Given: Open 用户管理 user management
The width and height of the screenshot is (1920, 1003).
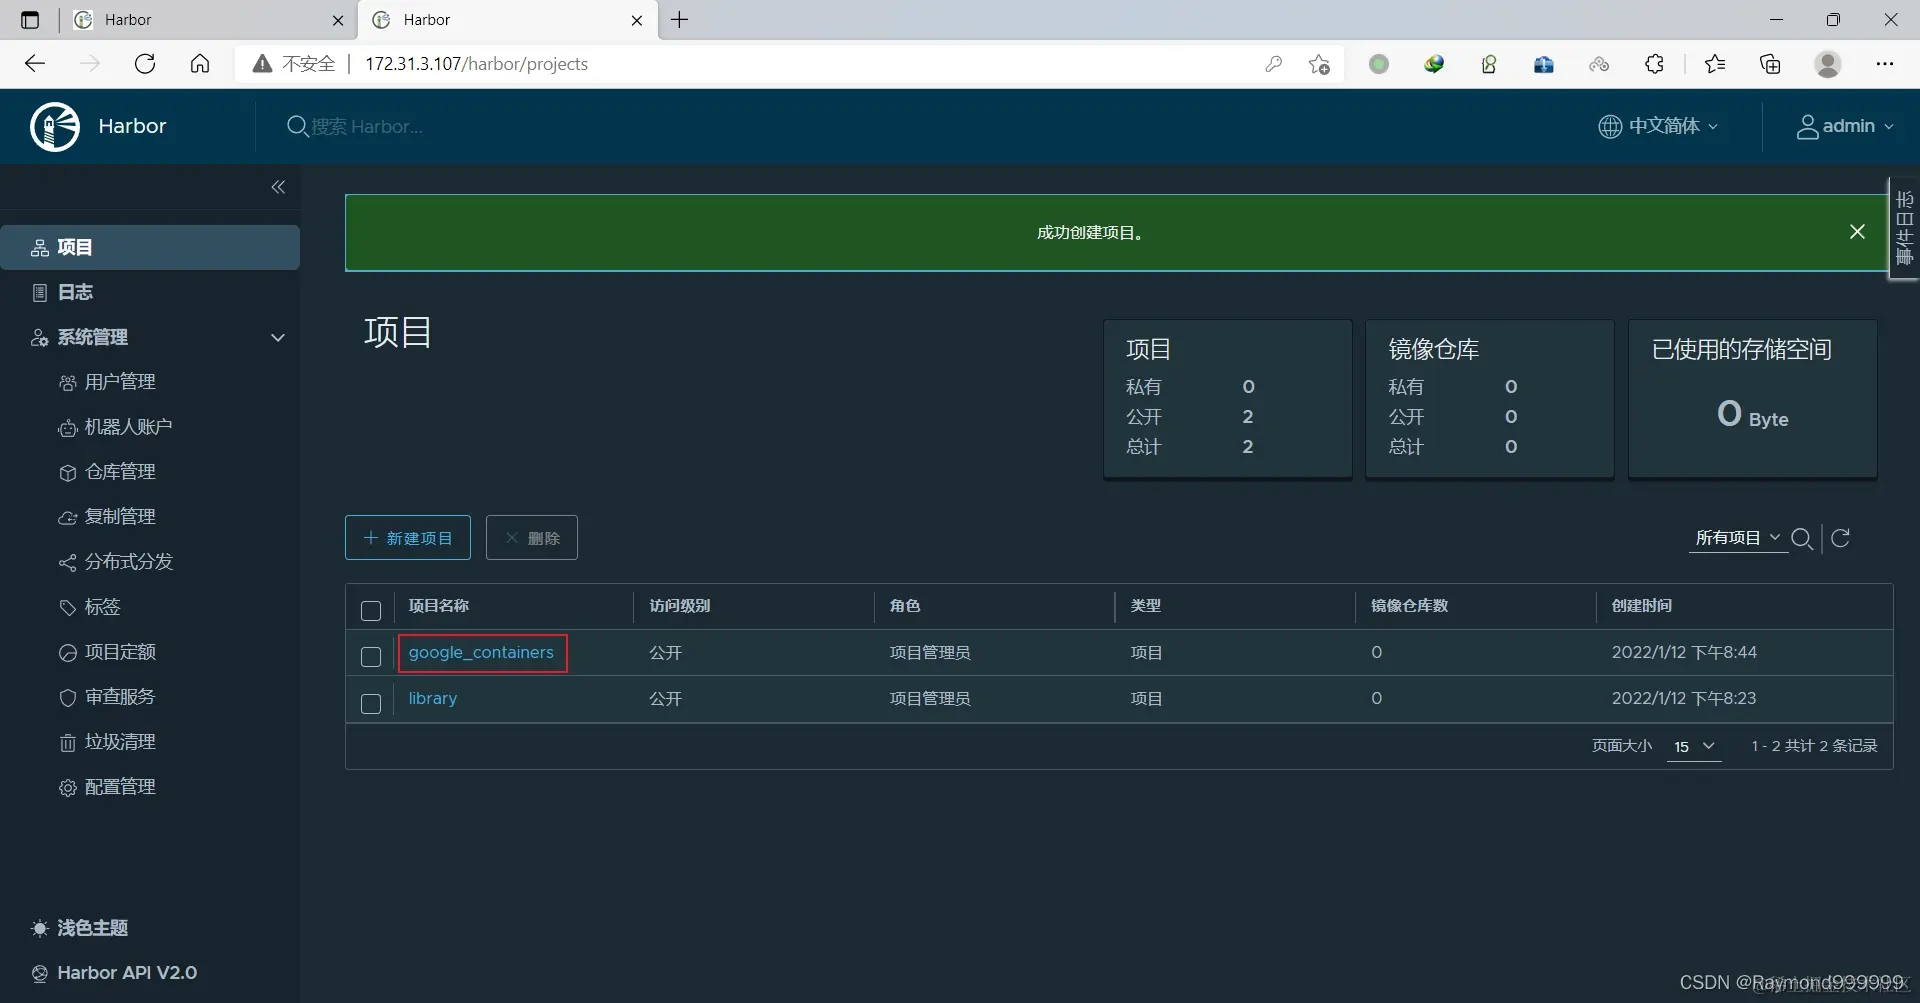Looking at the screenshot, I should tap(120, 382).
